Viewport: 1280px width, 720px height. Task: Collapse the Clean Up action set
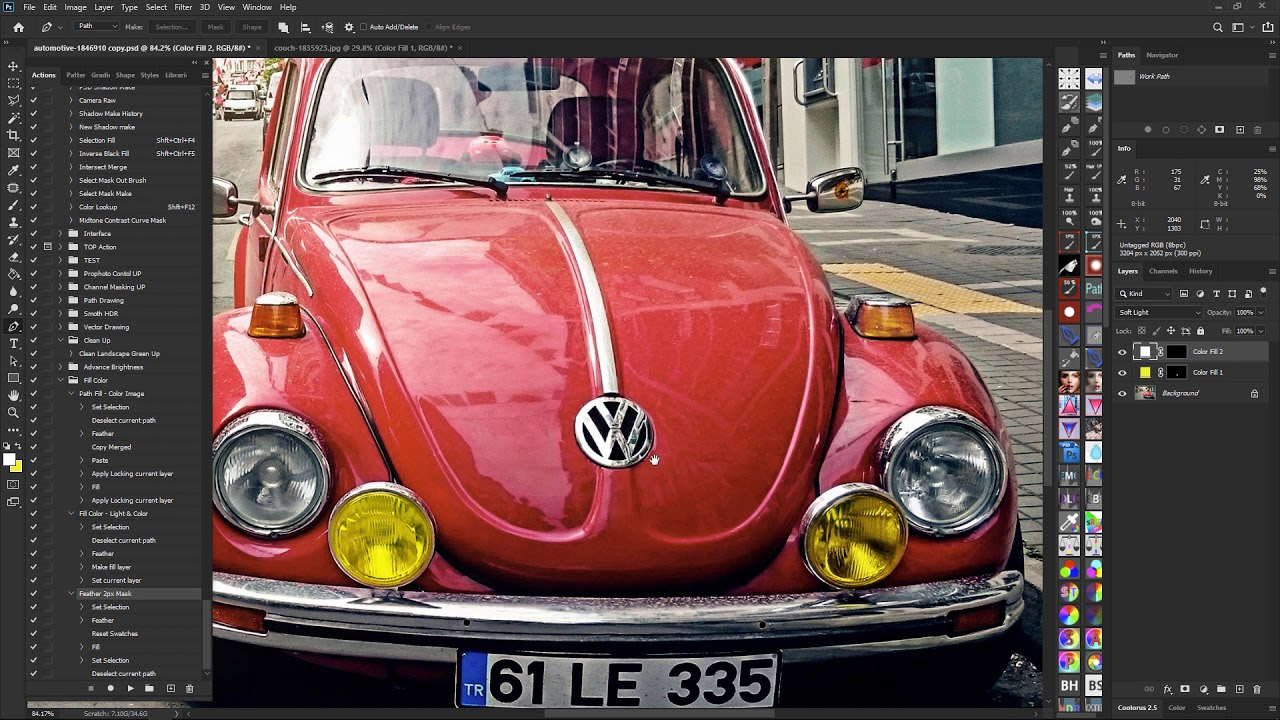(x=60, y=340)
